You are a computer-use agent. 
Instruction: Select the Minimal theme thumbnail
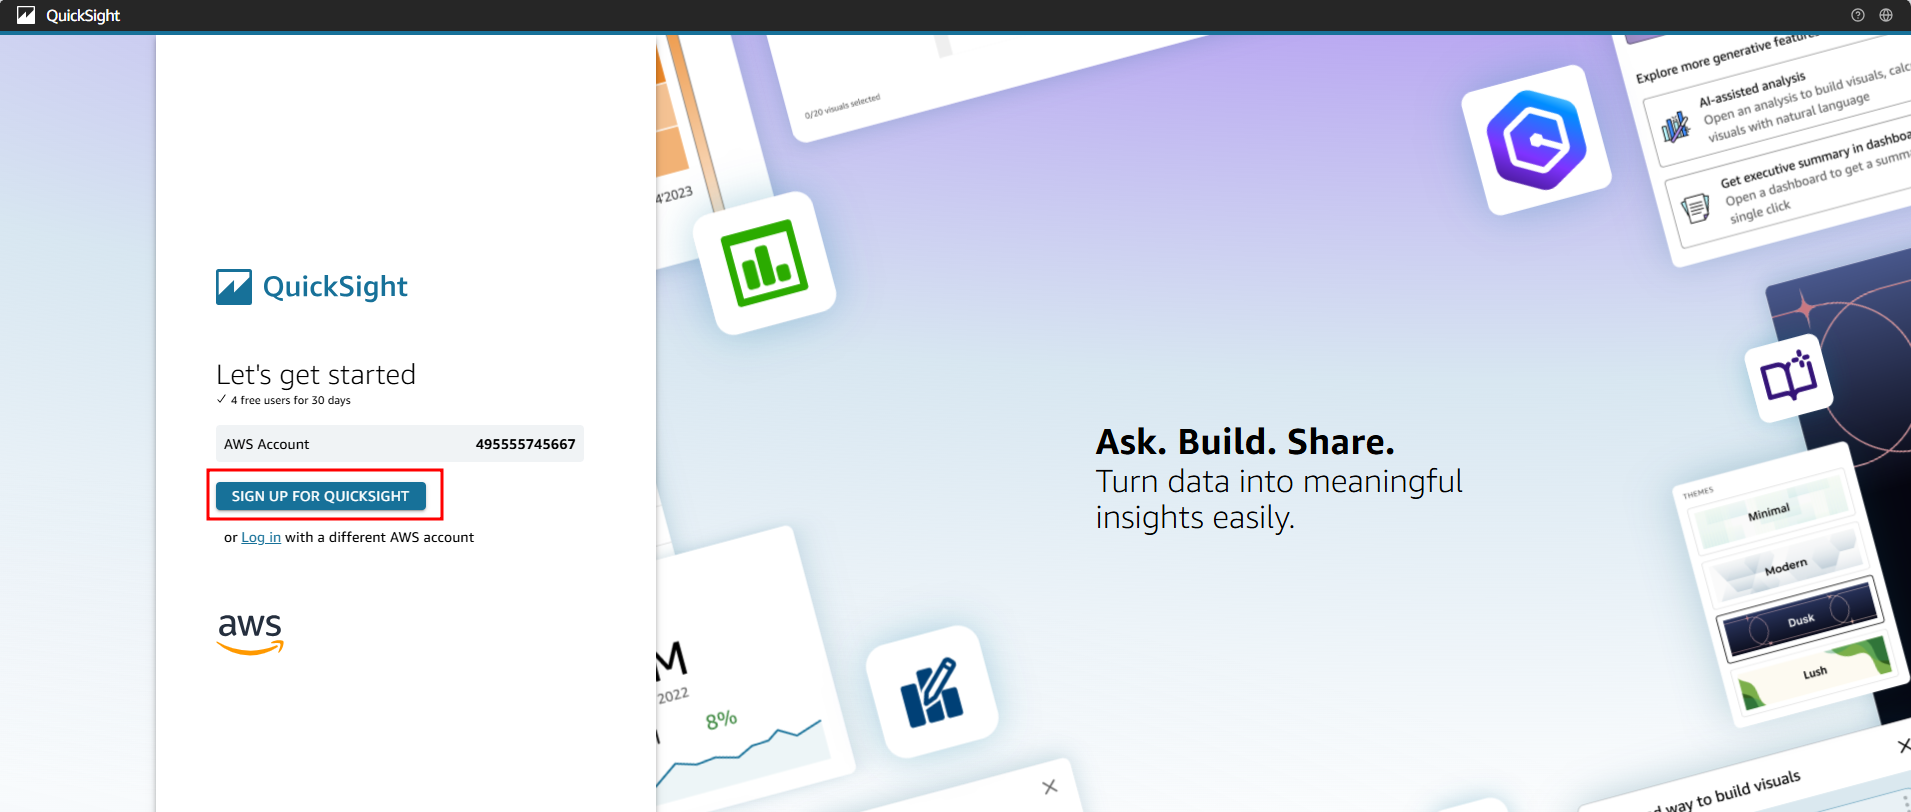coord(1768,512)
